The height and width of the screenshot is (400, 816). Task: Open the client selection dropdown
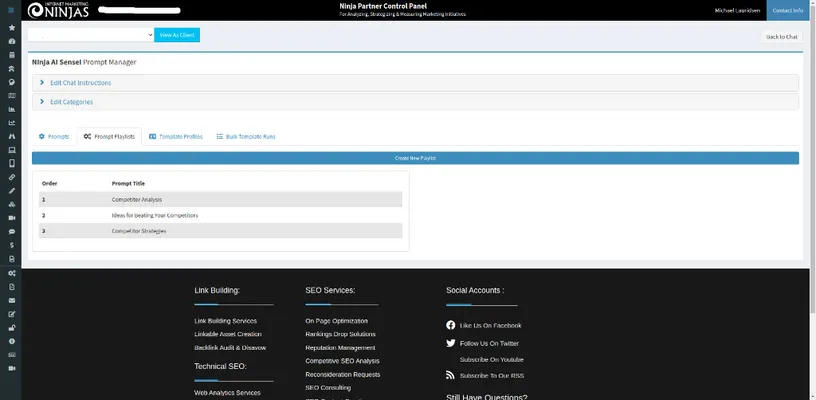coord(90,35)
